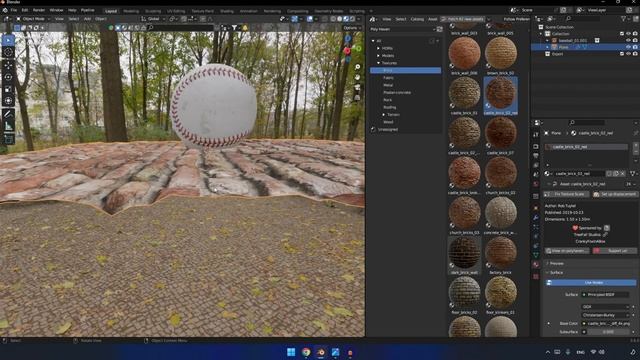The height and width of the screenshot is (360, 640).
Task: Click View on polyhaven button
Action: pos(567,251)
